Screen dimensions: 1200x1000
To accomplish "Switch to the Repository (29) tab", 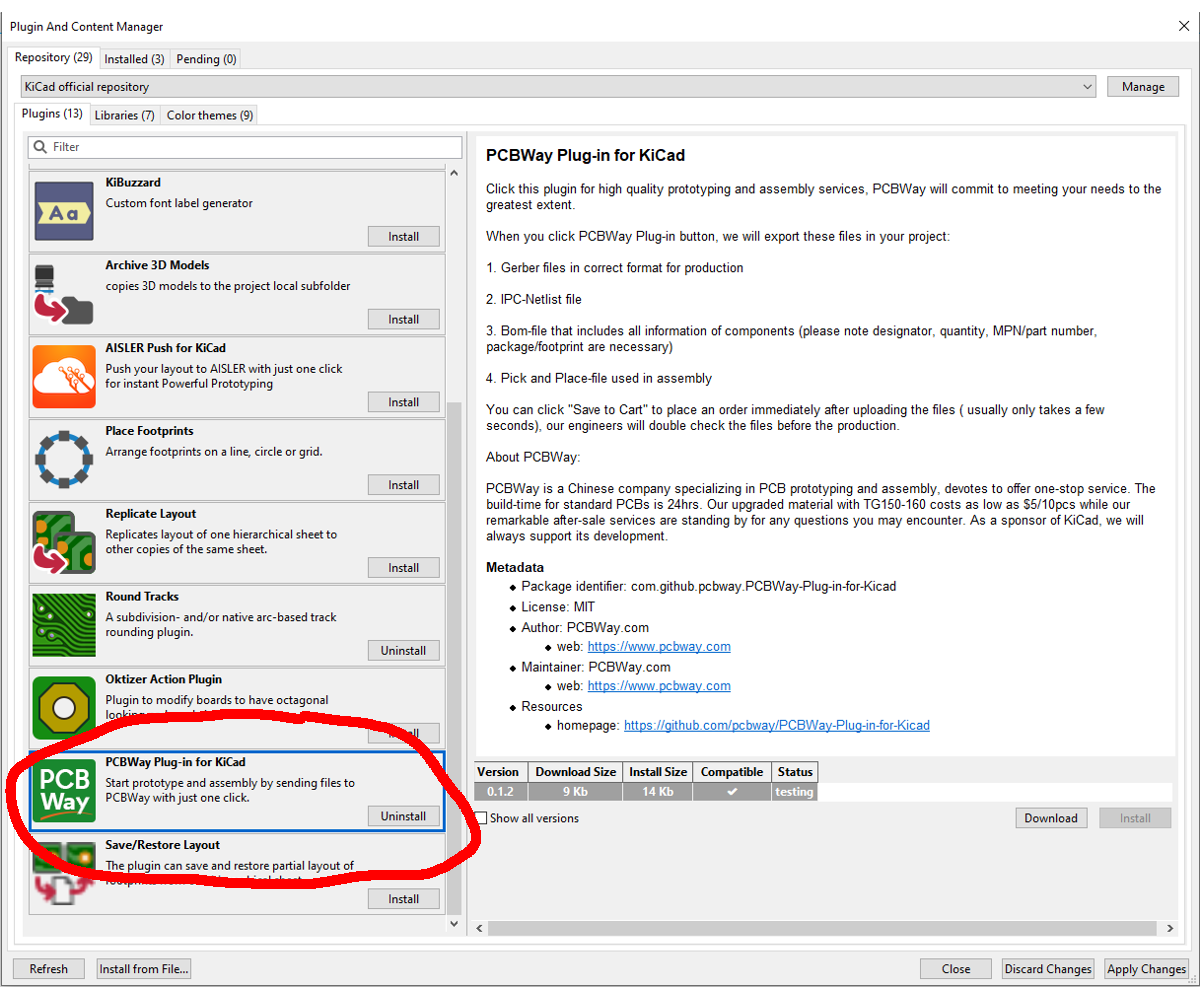I will 54,58.
